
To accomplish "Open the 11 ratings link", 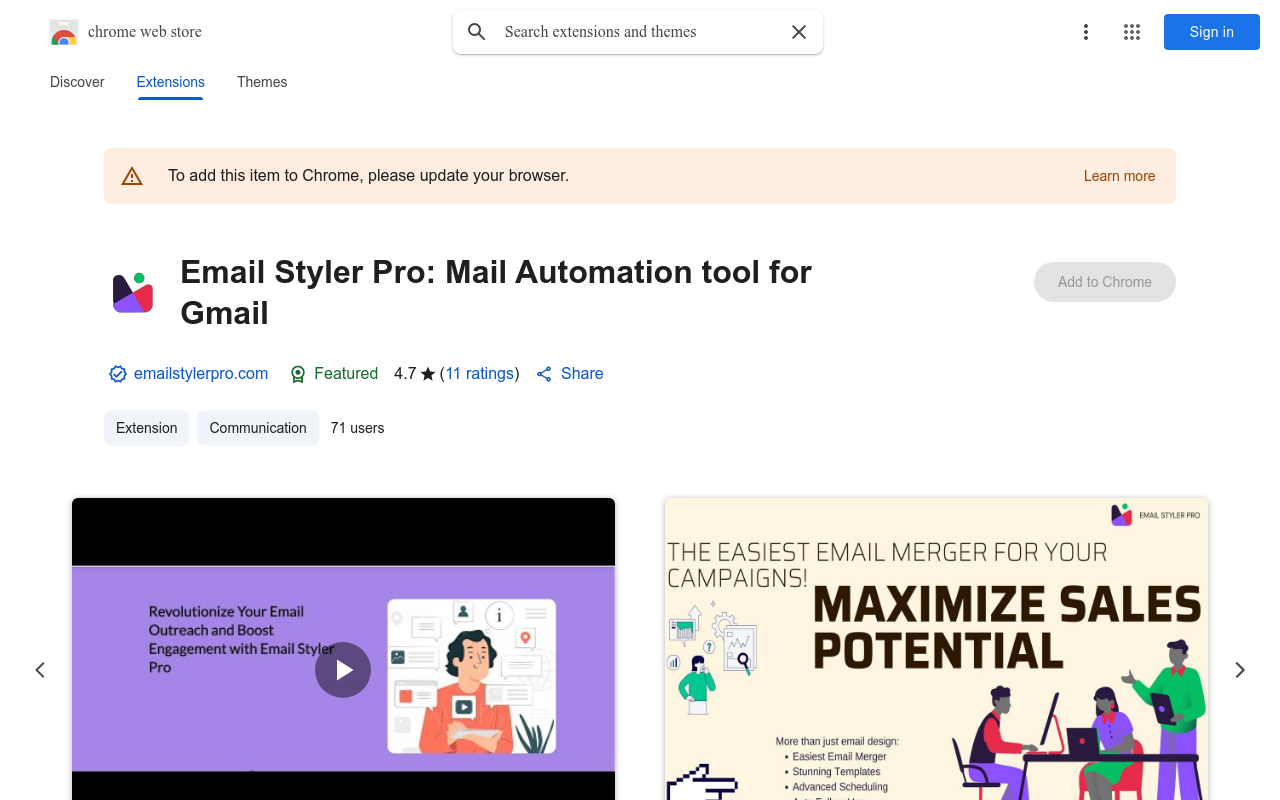I will [480, 374].
